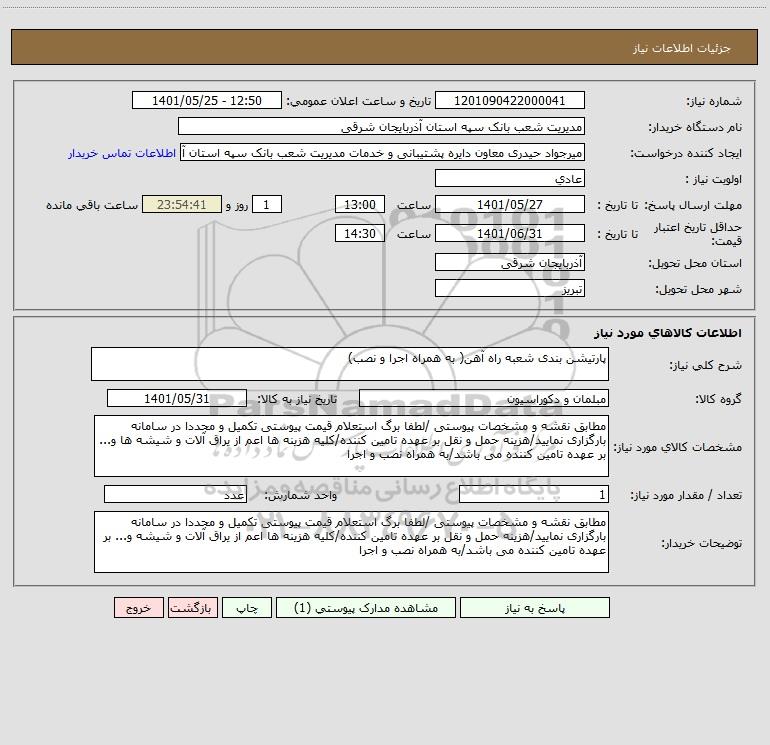Click the خروج exit button
The width and height of the screenshot is (770, 745).
point(138,608)
